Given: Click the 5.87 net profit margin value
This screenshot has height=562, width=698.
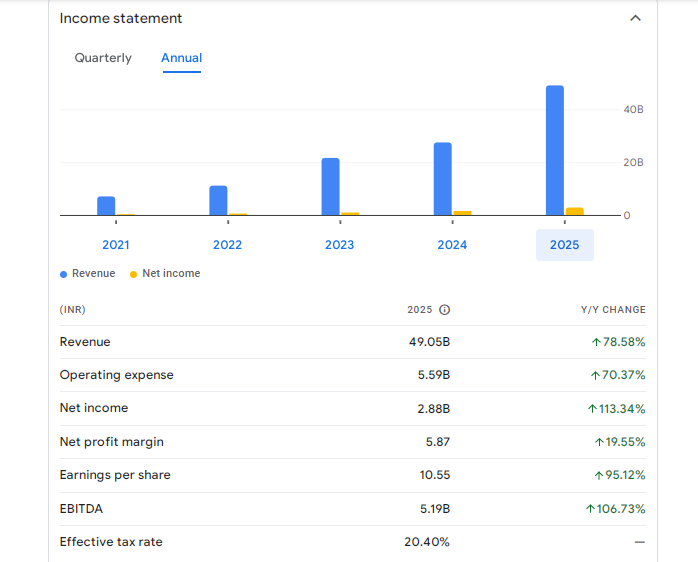Looking at the screenshot, I should tap(438, 442).
